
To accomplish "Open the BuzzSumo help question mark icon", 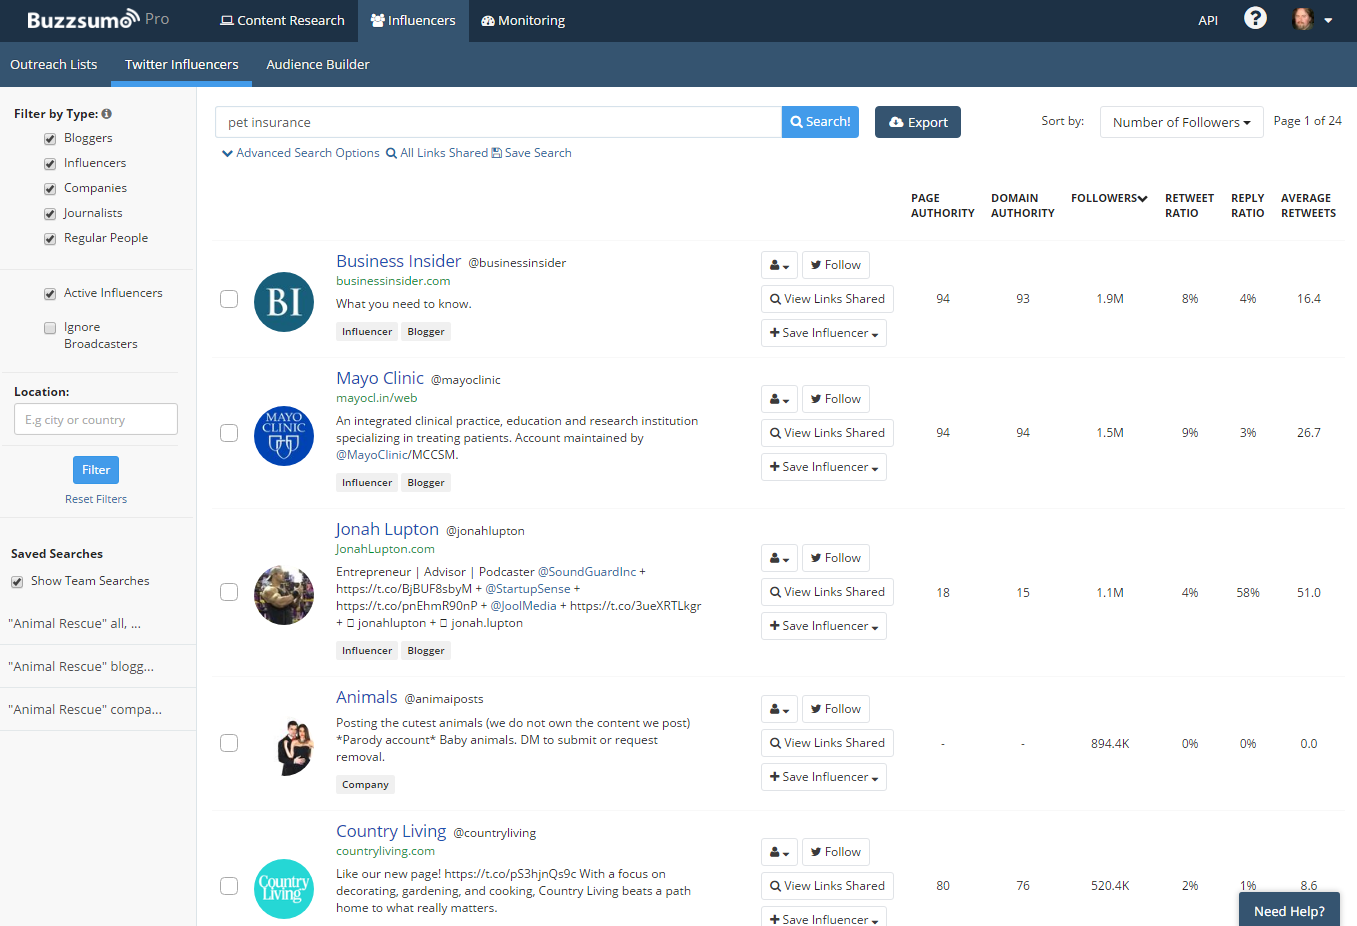I will (1255, 18).
